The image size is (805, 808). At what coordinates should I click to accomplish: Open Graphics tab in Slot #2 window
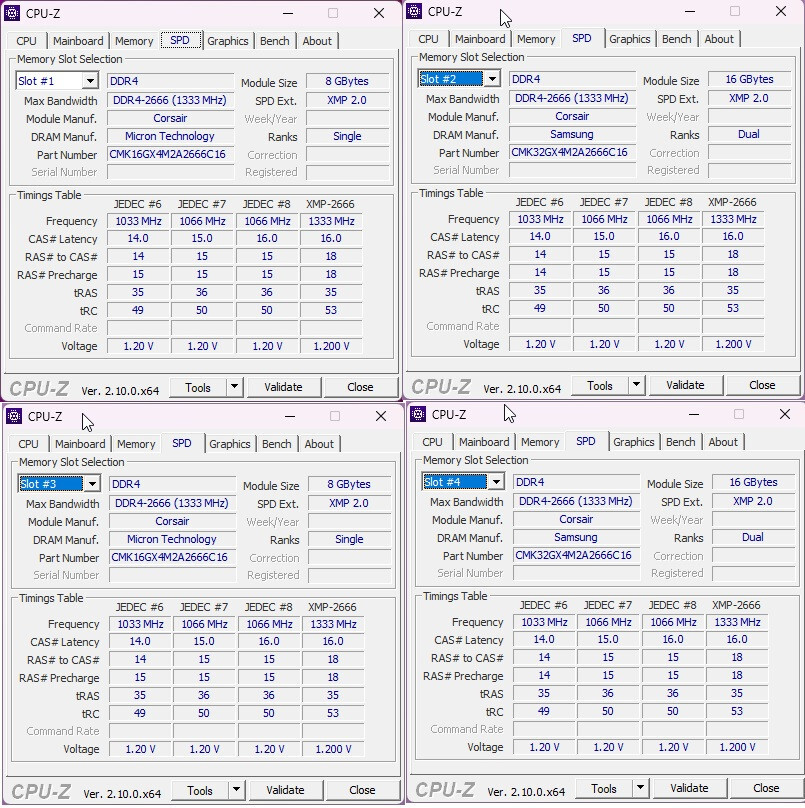(x=629, y=39)
